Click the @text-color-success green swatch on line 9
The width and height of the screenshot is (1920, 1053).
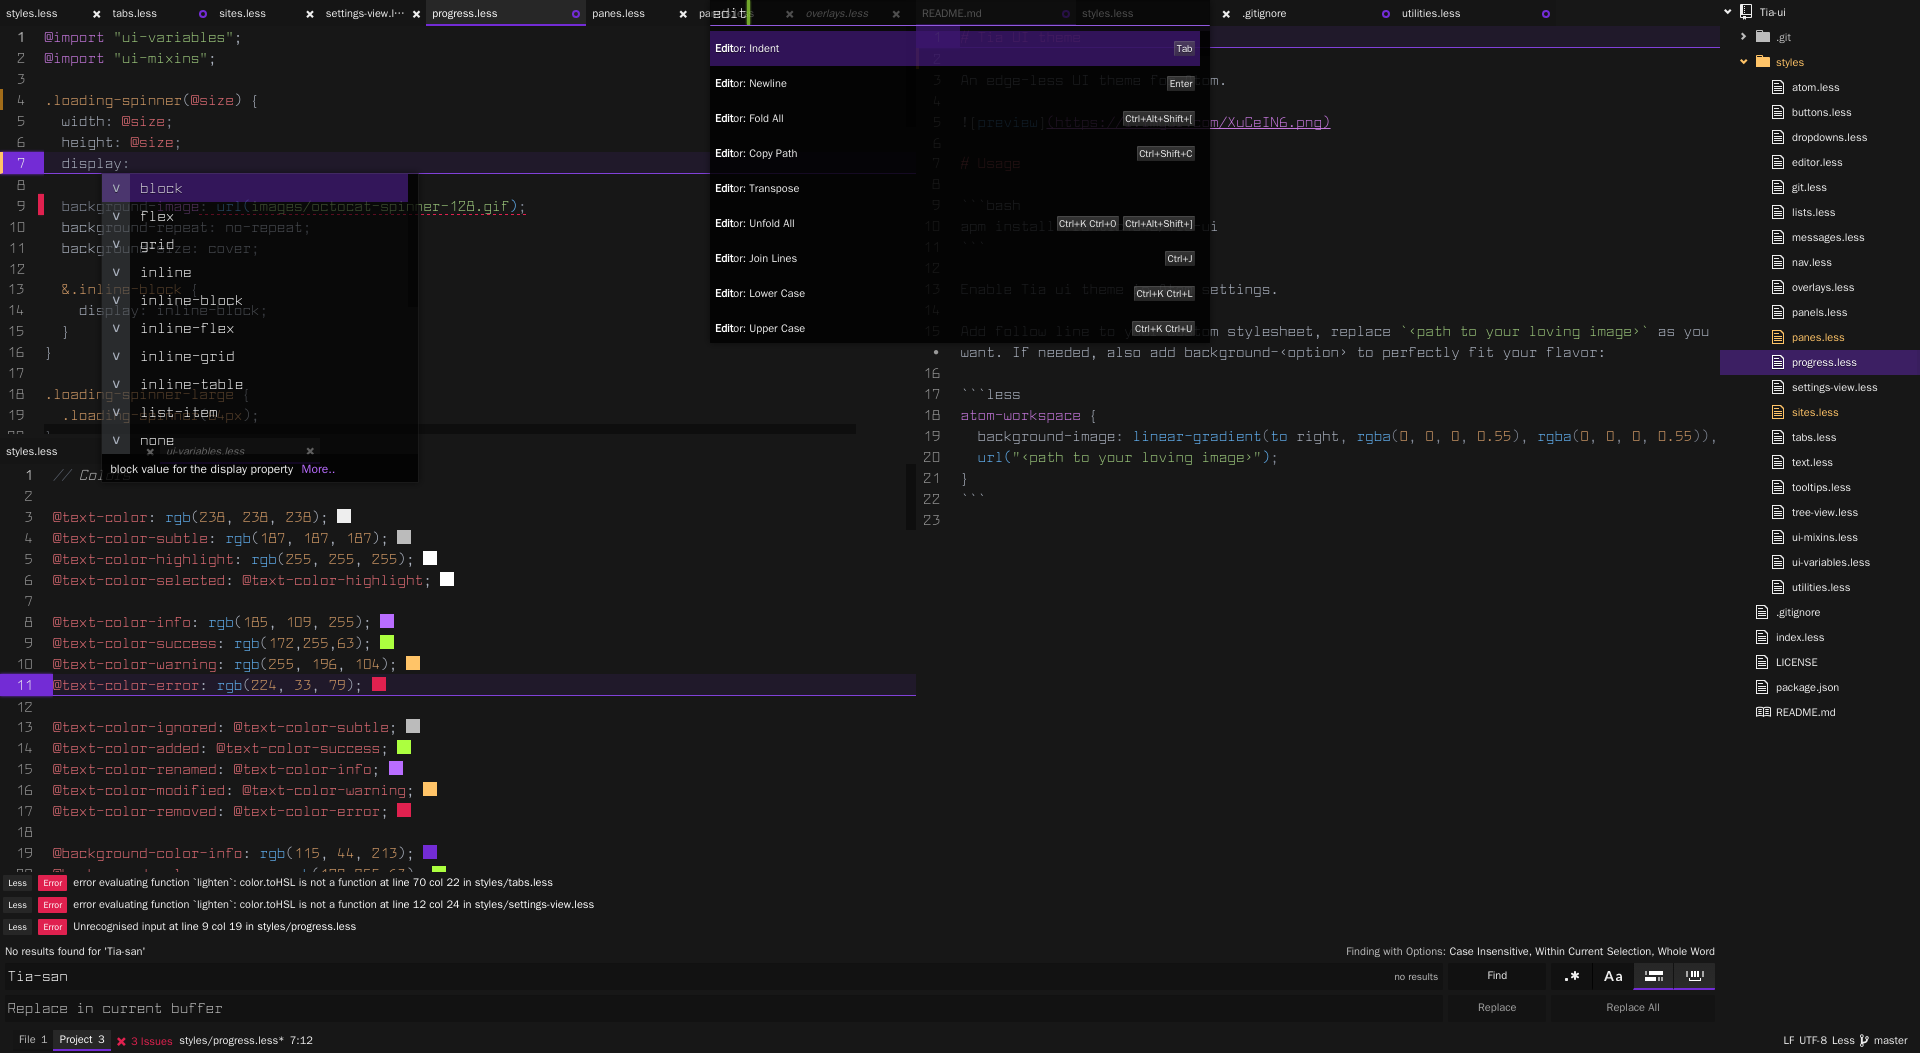click(387, 643)
